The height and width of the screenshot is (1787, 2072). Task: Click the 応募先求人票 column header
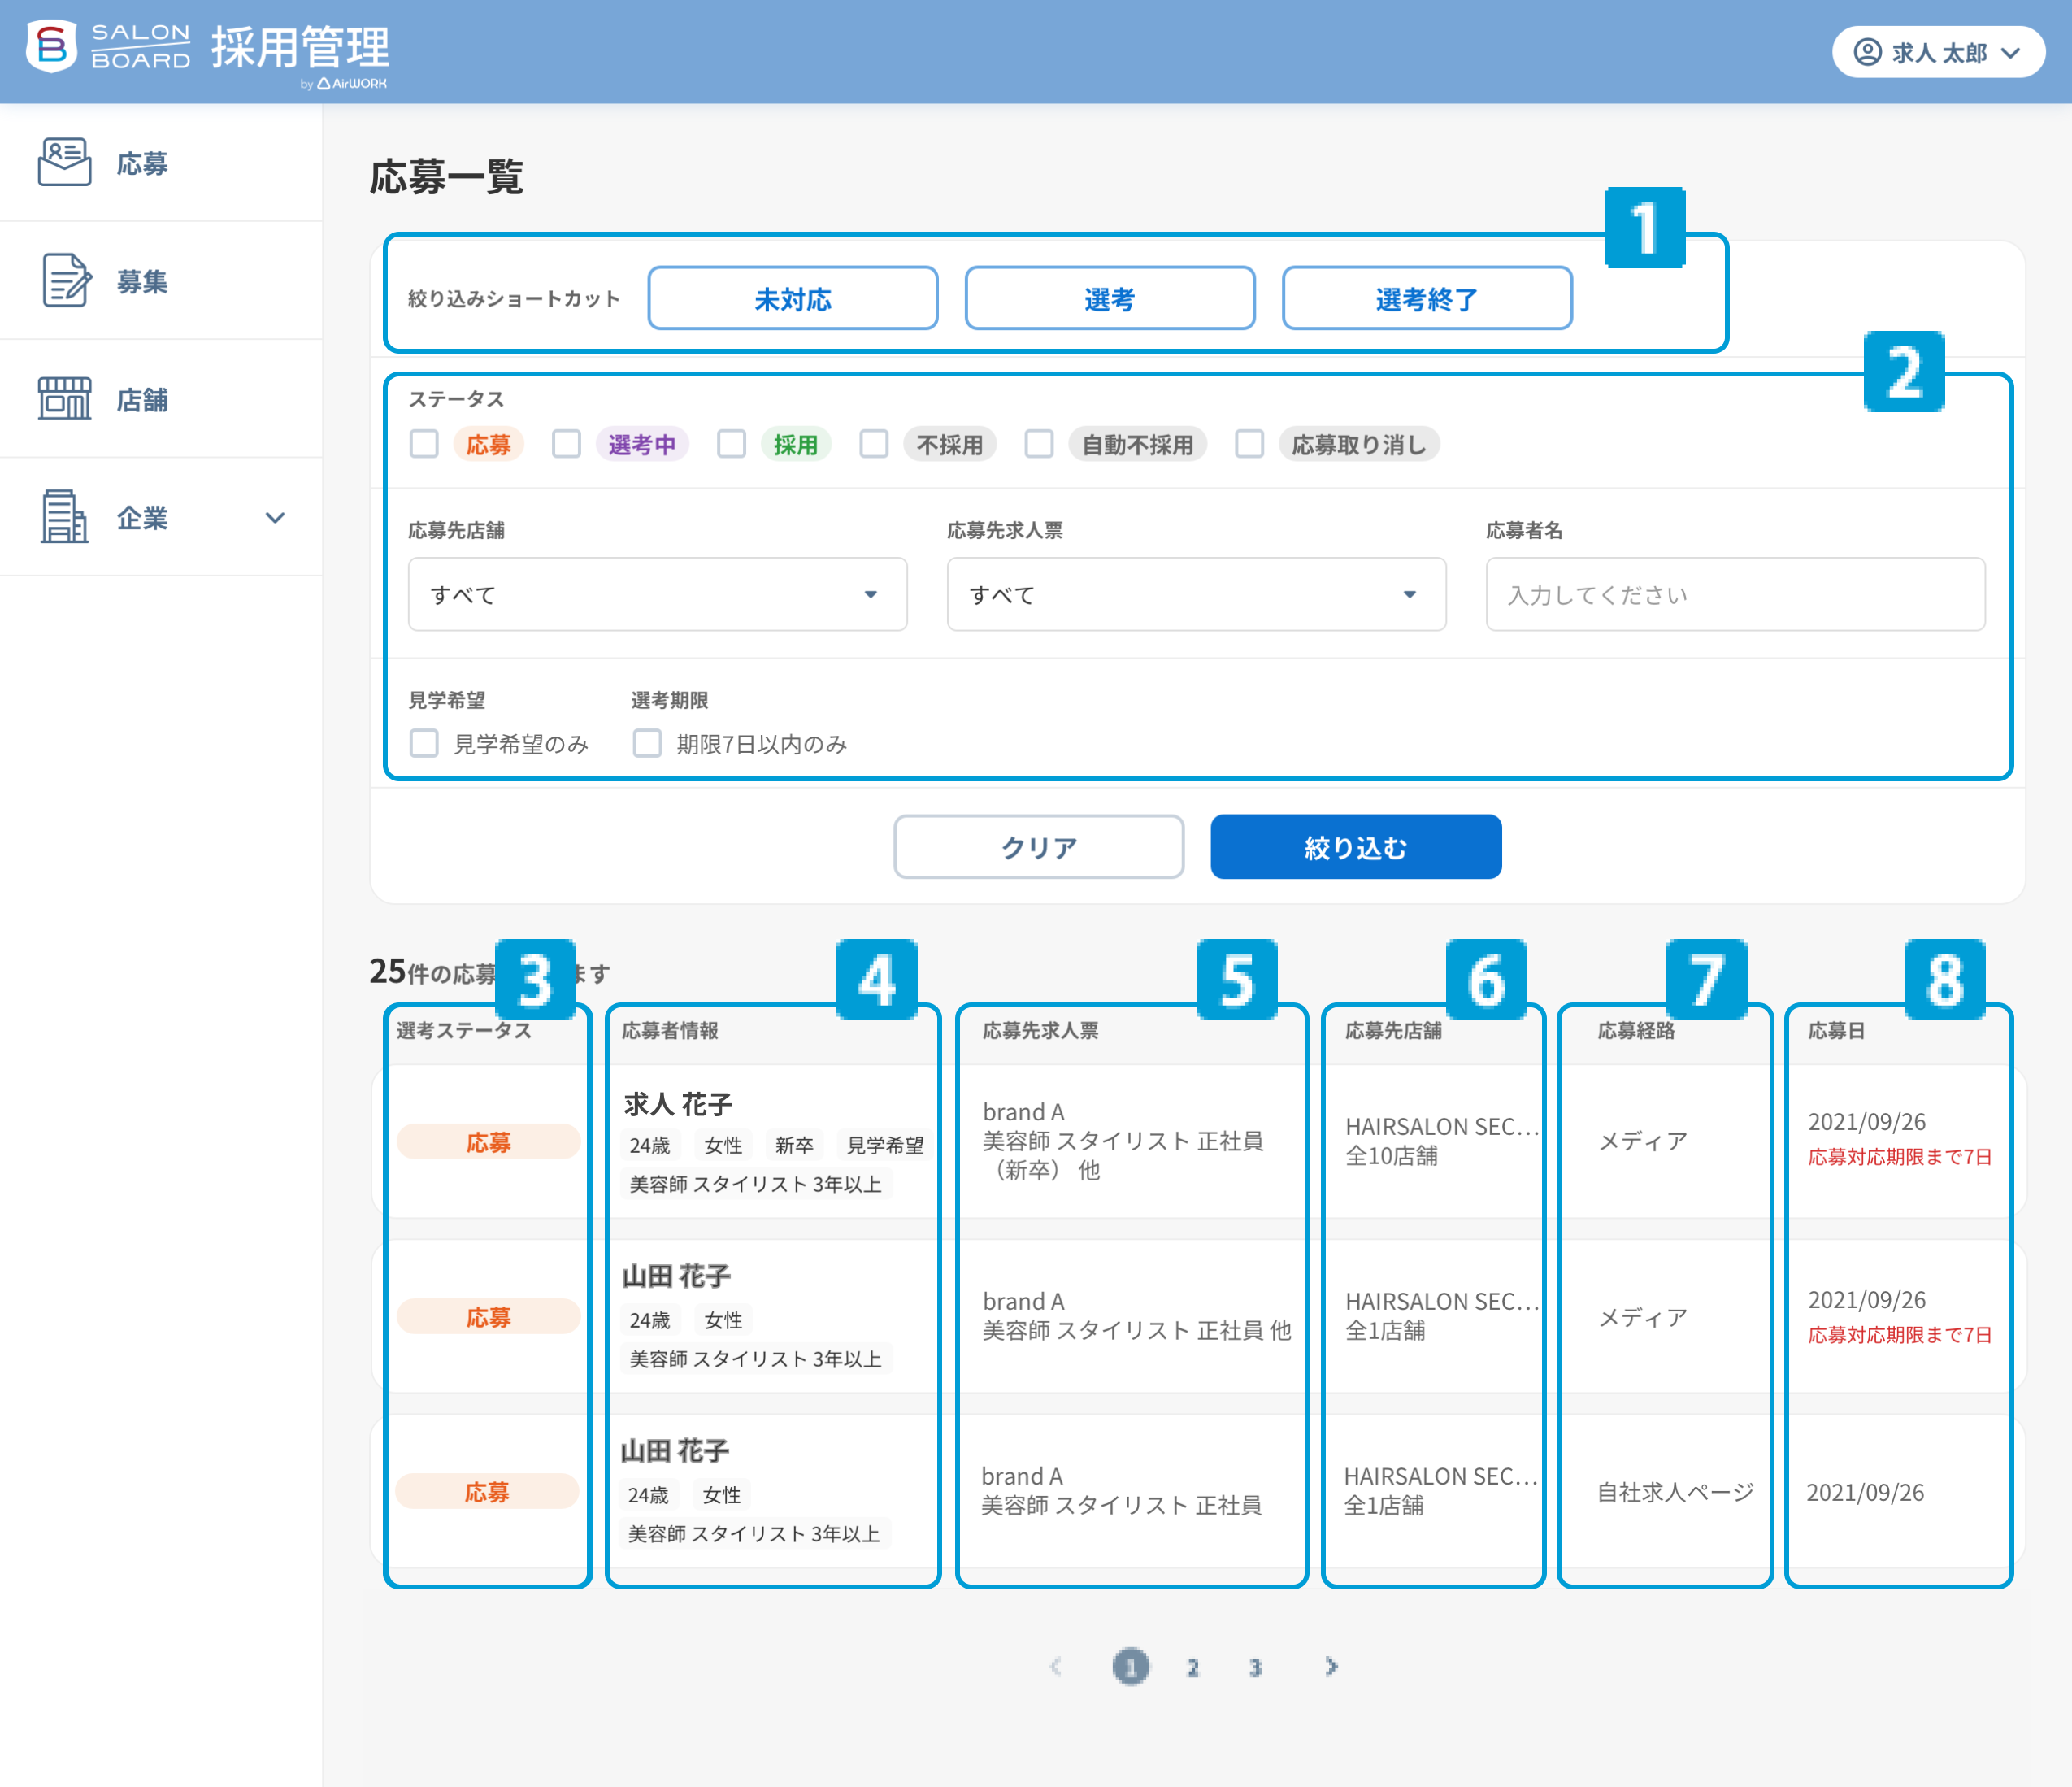[1040, 1030]
